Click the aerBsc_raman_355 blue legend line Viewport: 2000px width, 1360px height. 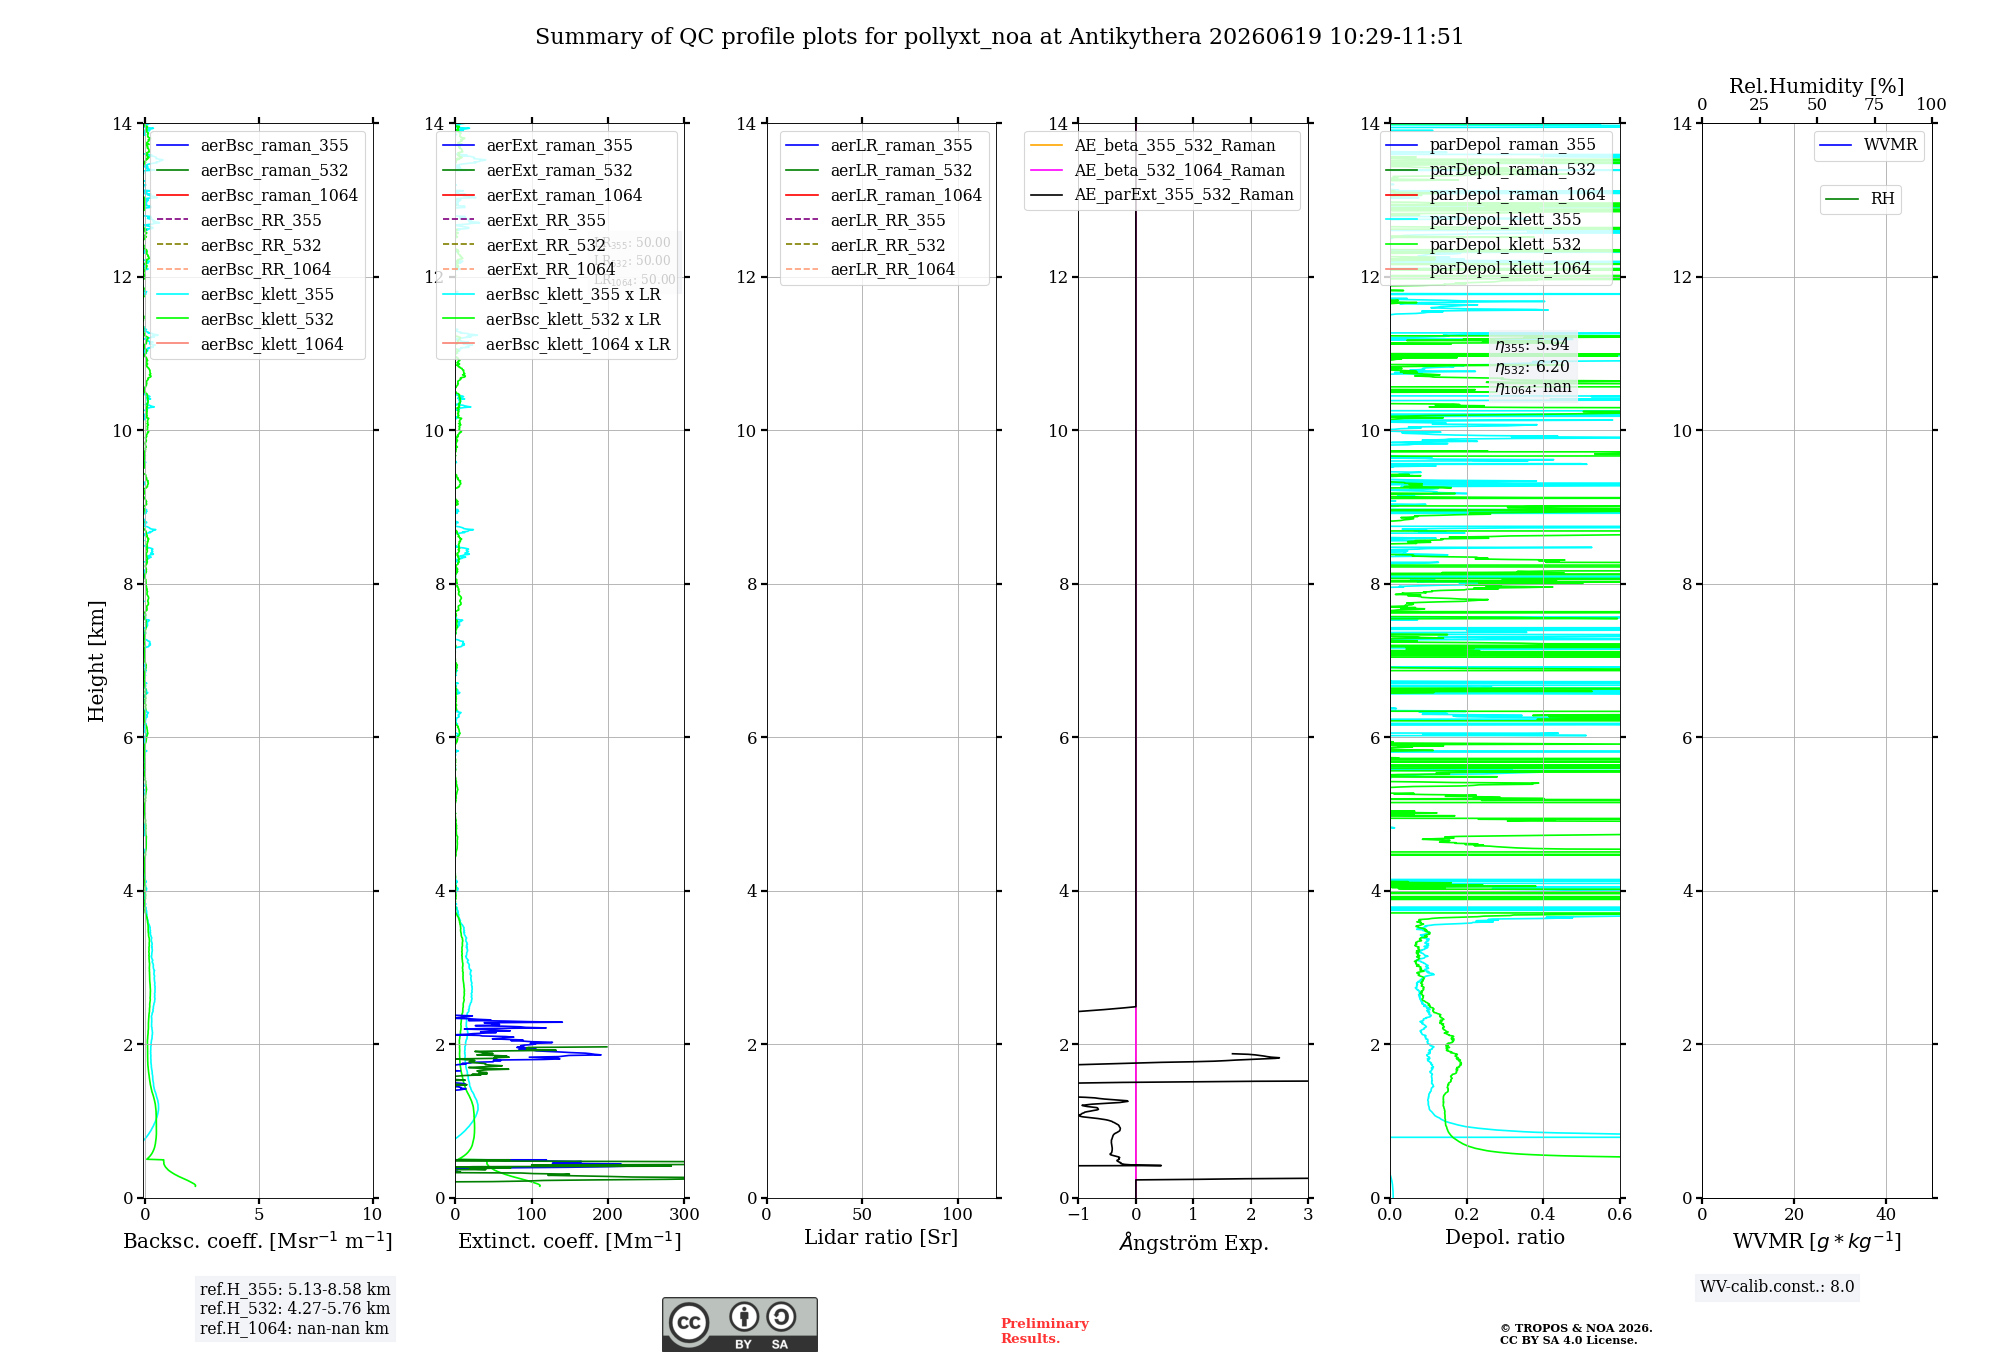coord(173,146)
